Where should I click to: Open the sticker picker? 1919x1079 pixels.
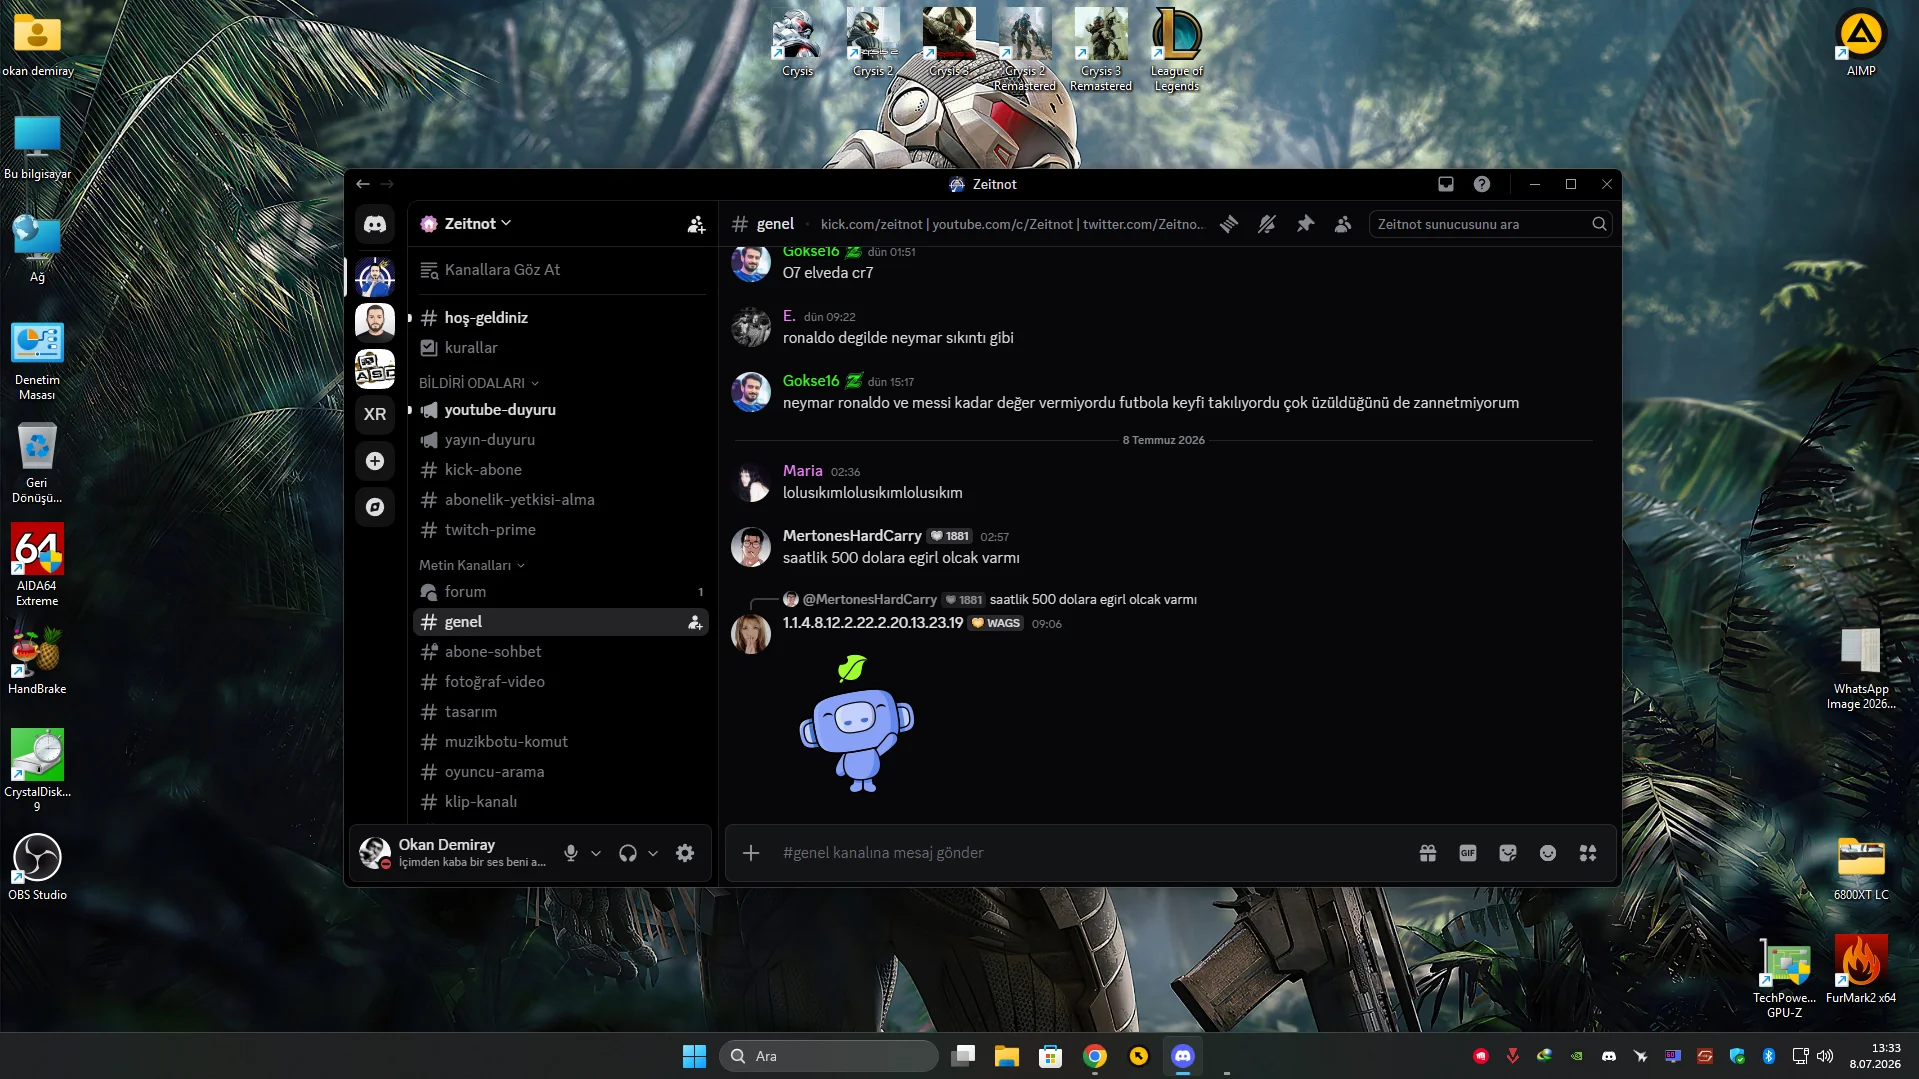coord(1508,853)
